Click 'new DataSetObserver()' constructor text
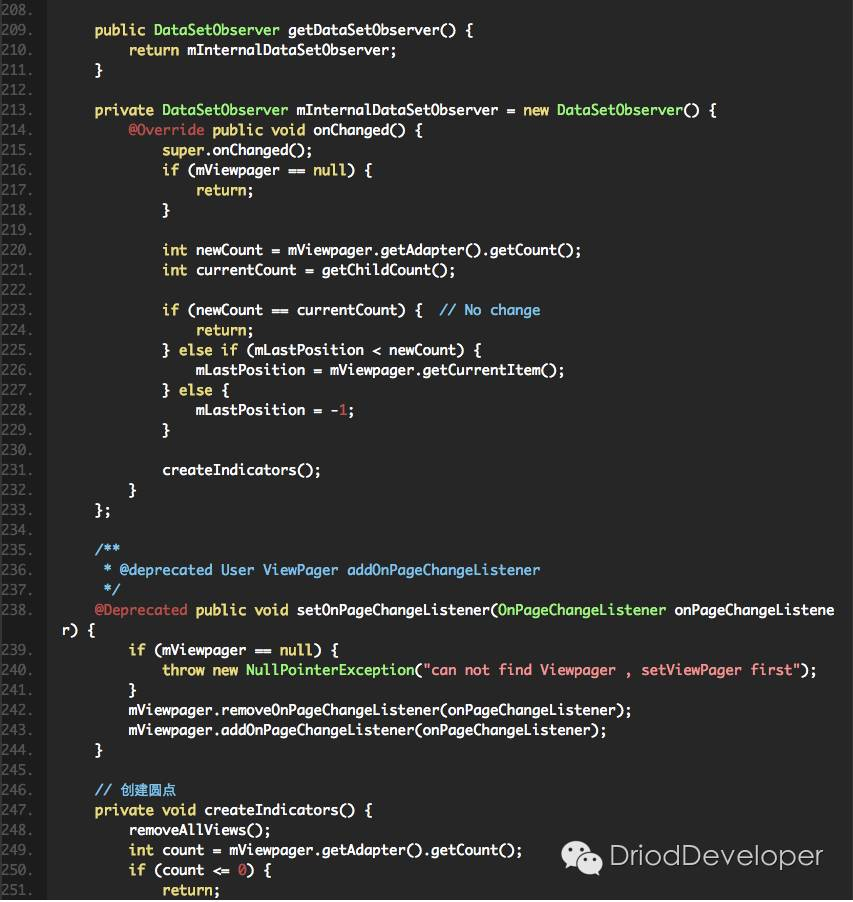853x902 pixels. (611, 110)
